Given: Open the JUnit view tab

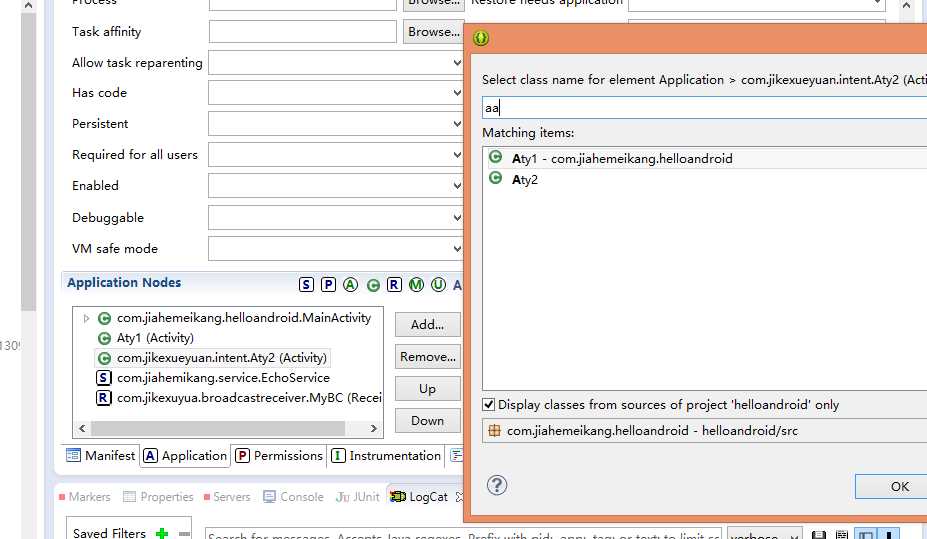Looking at the screenshot, I should 358,497.
